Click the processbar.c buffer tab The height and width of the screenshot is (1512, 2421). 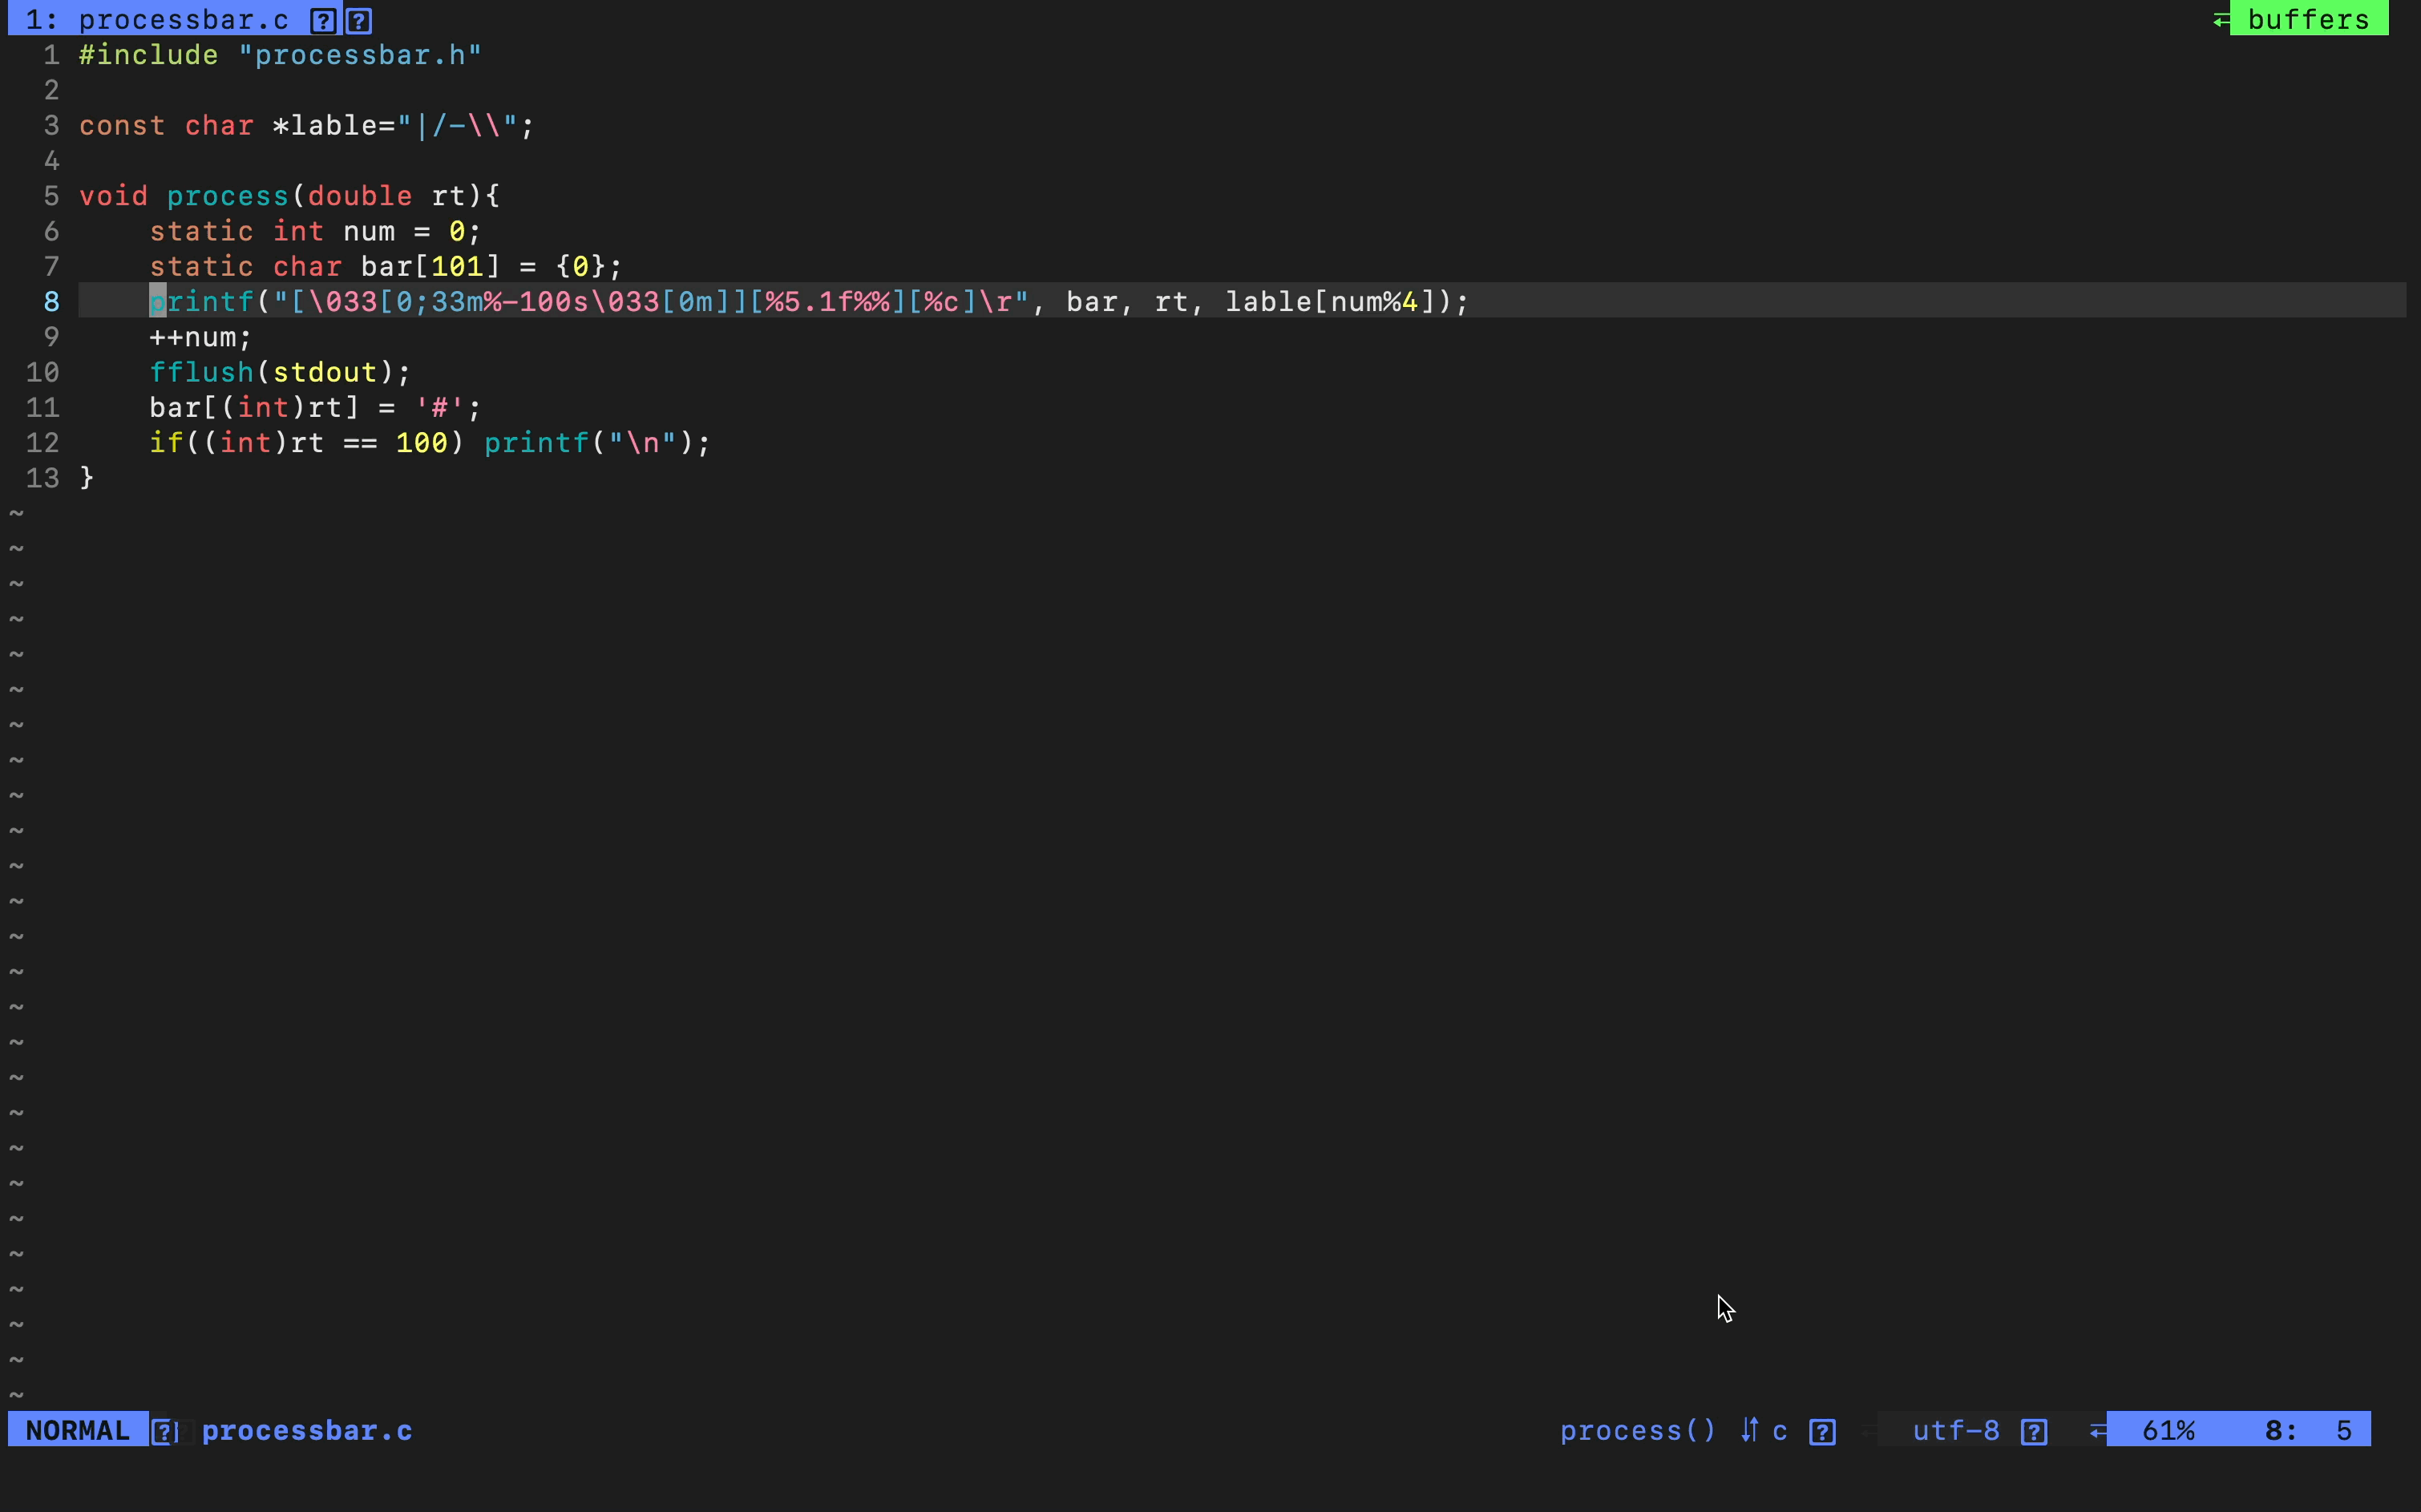point(182,20)
